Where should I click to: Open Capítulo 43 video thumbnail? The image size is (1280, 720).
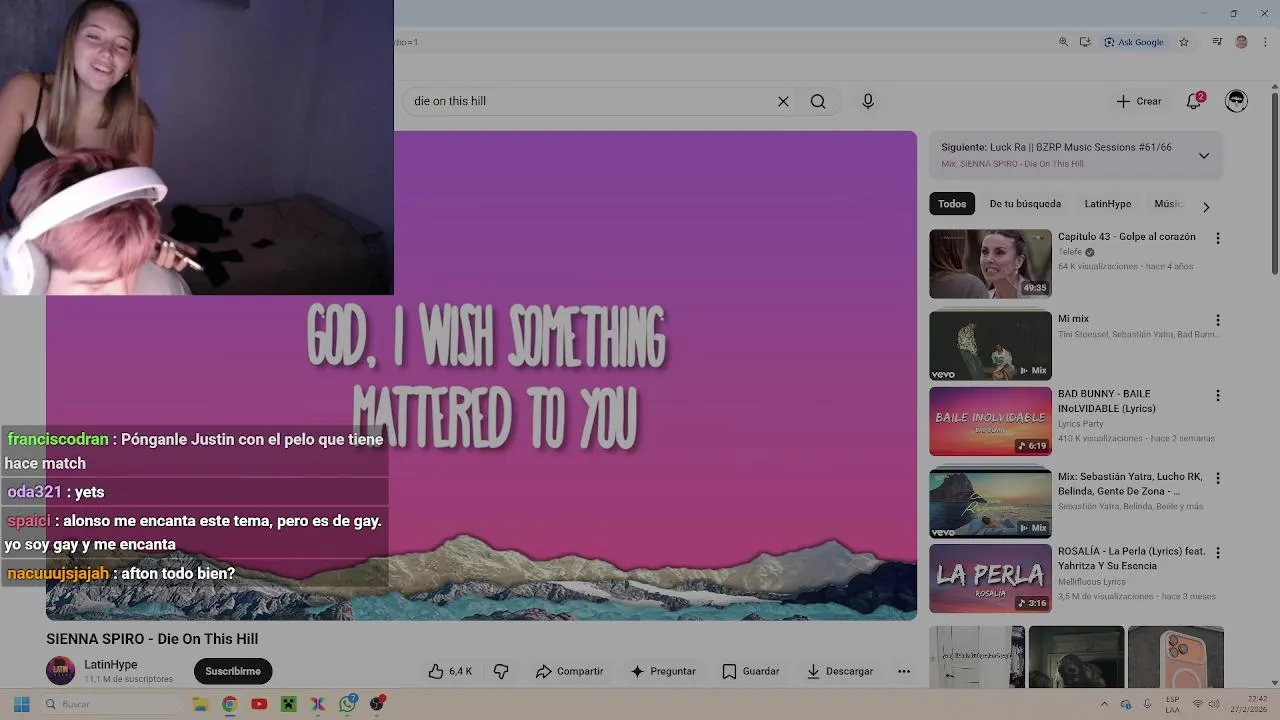coord(990,264)
